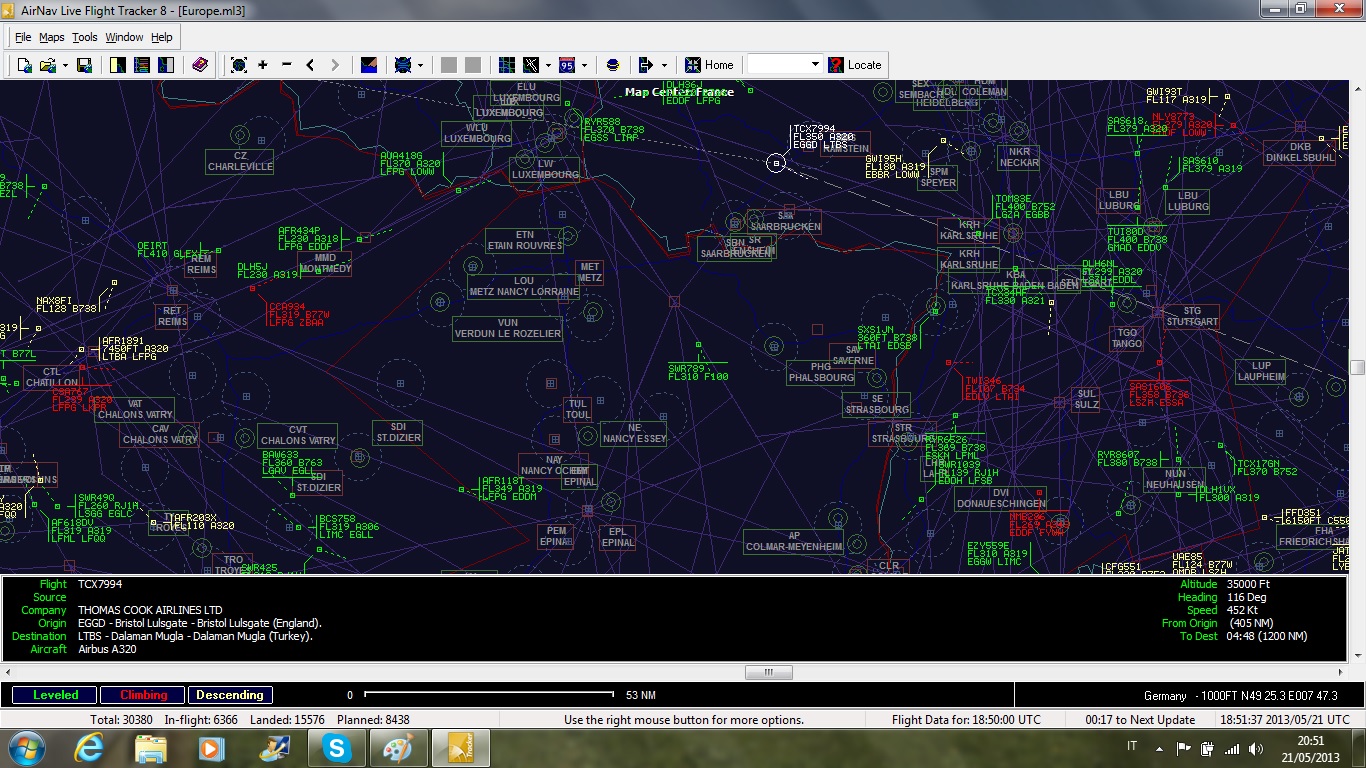Click the vertical scrollbar thumb
This screenshot has width=1366, height=768.
pyautogui.click(x=1358, y=368)
